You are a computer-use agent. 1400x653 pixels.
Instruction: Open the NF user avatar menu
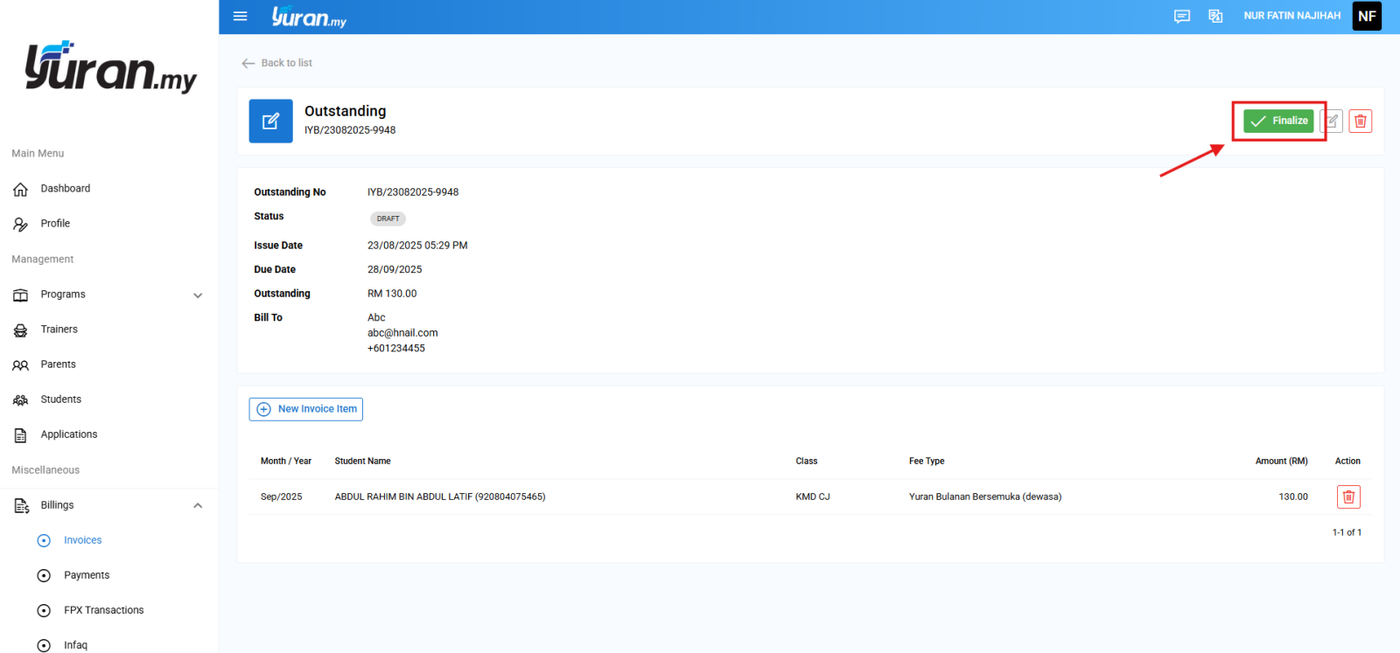1367,16
